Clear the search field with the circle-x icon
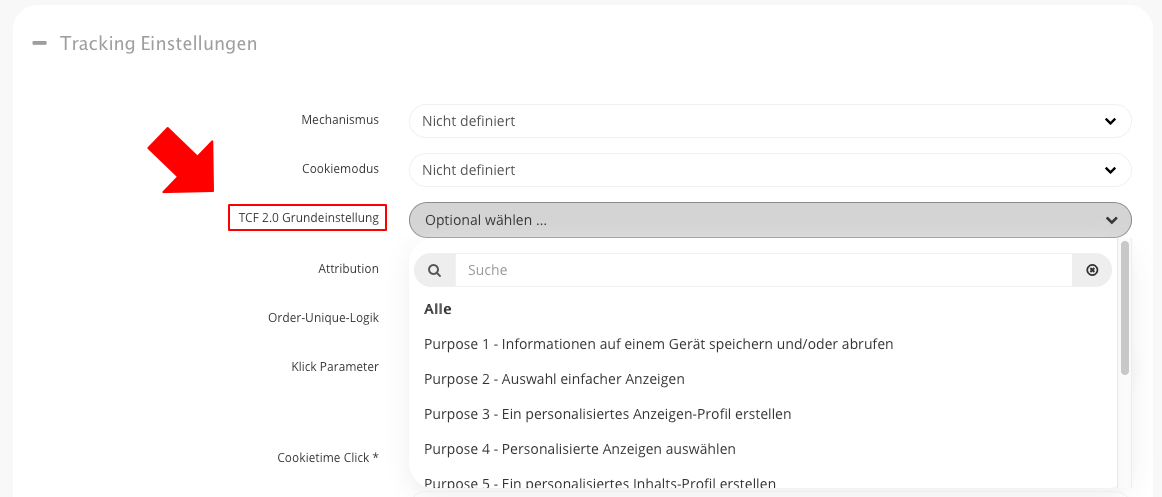Viewport: 1162px width, 497px height. [x=1092, y=270]
